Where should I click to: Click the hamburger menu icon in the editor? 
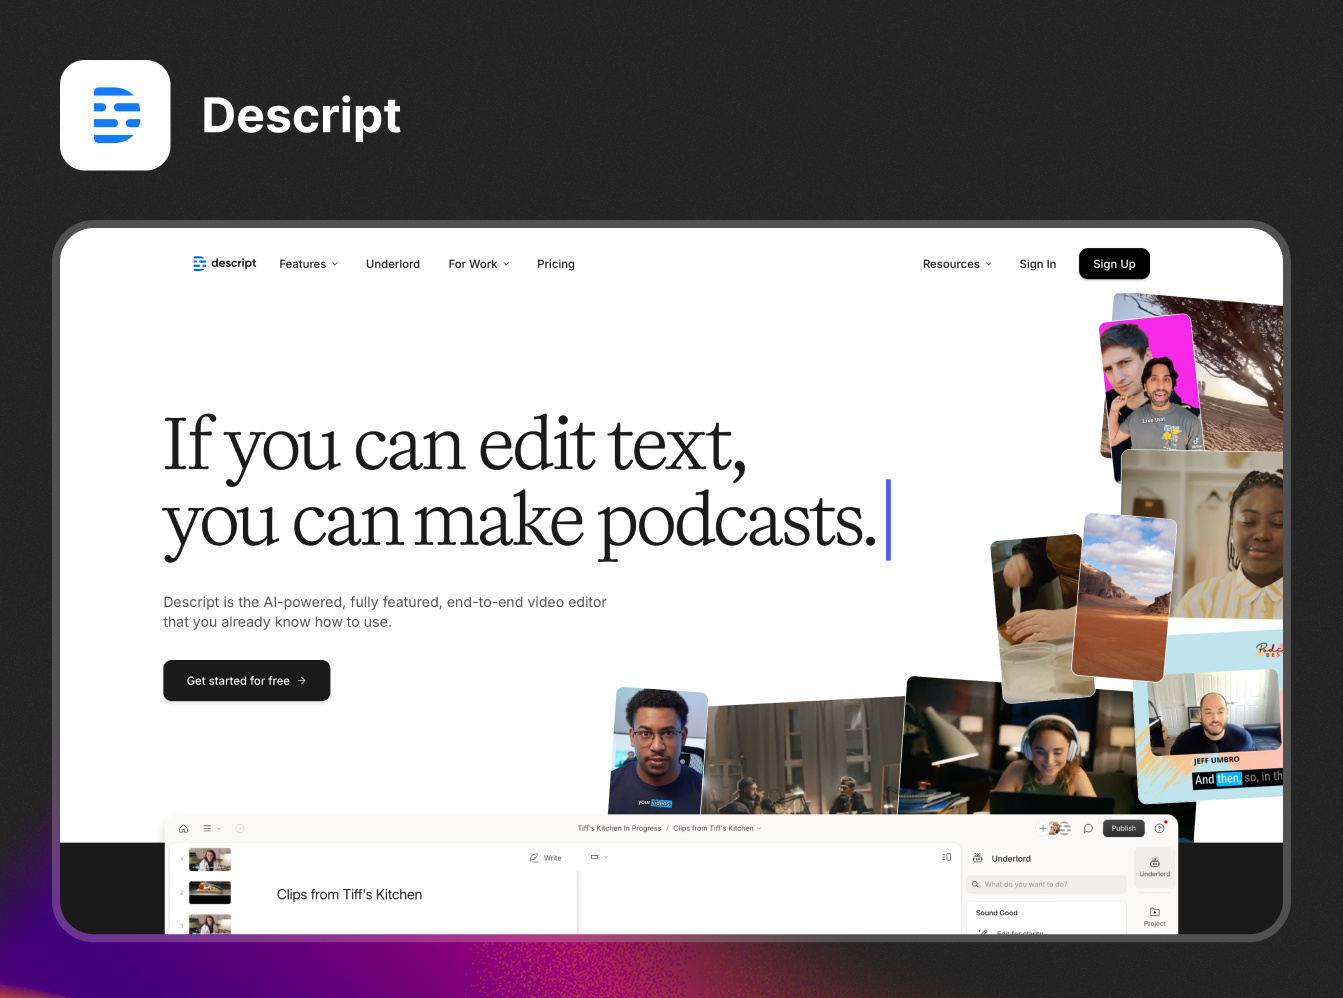pyautogui.click(x=207, y=828)
